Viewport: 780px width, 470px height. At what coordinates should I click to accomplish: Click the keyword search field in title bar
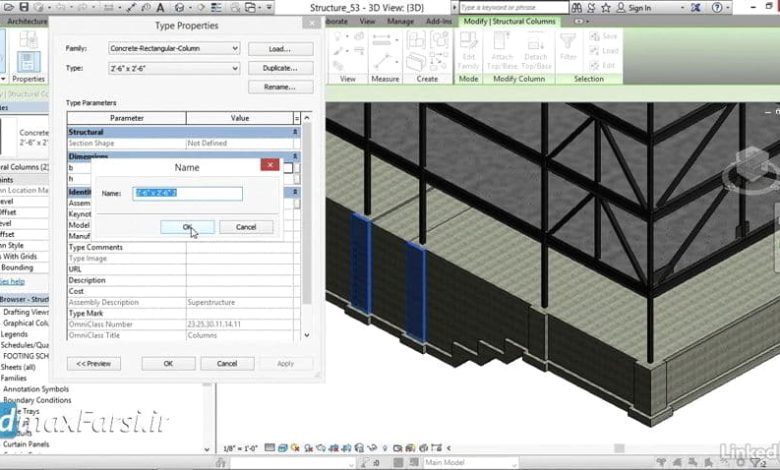pyautogui.click(x=514, y=7)
